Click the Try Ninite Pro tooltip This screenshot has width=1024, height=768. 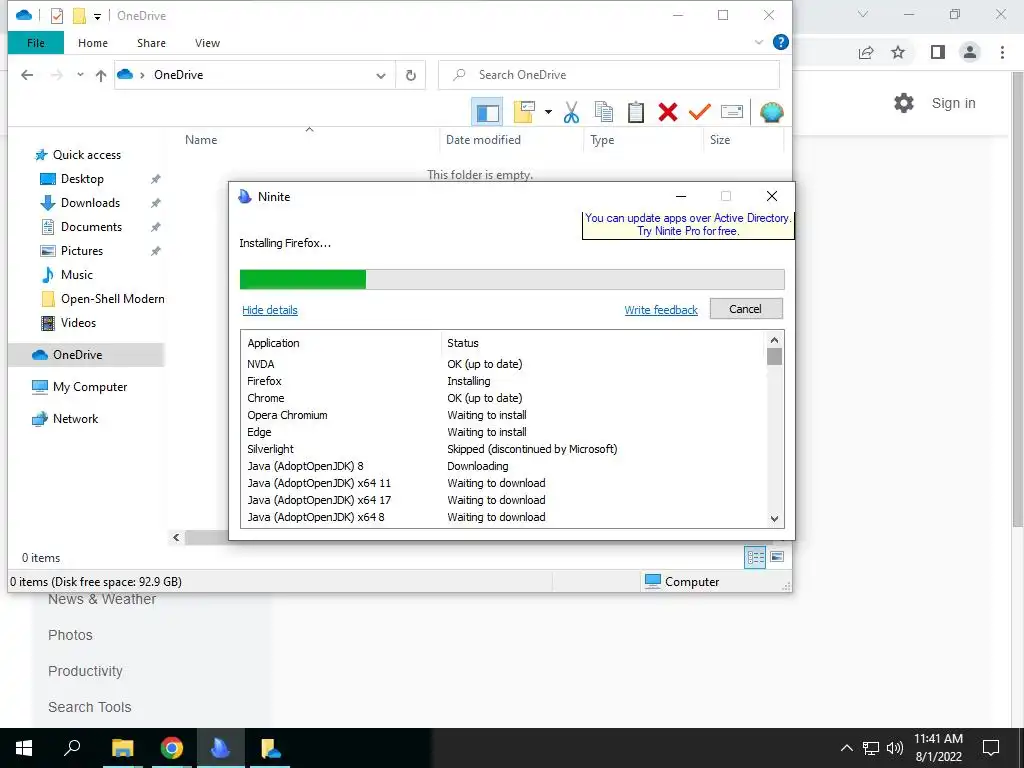tap(688, 225)
